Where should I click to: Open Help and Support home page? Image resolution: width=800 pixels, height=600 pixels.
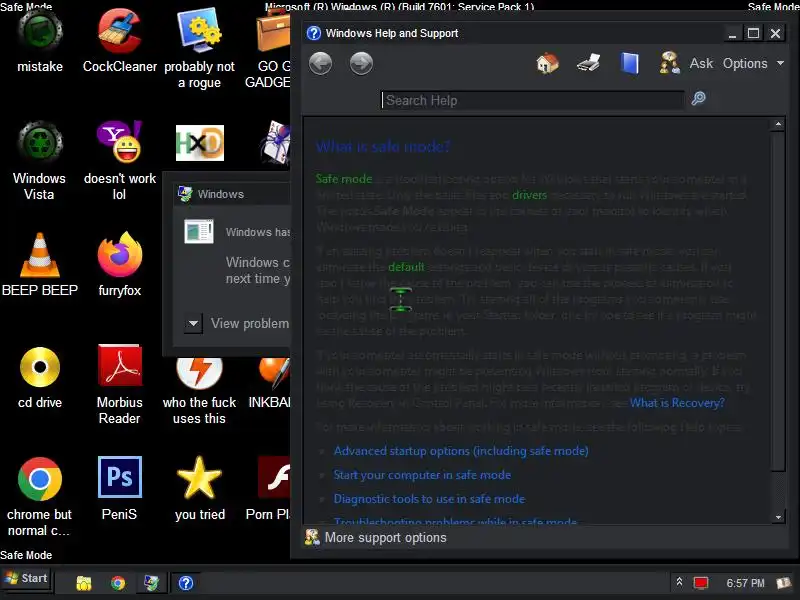[x=547, y=64]
